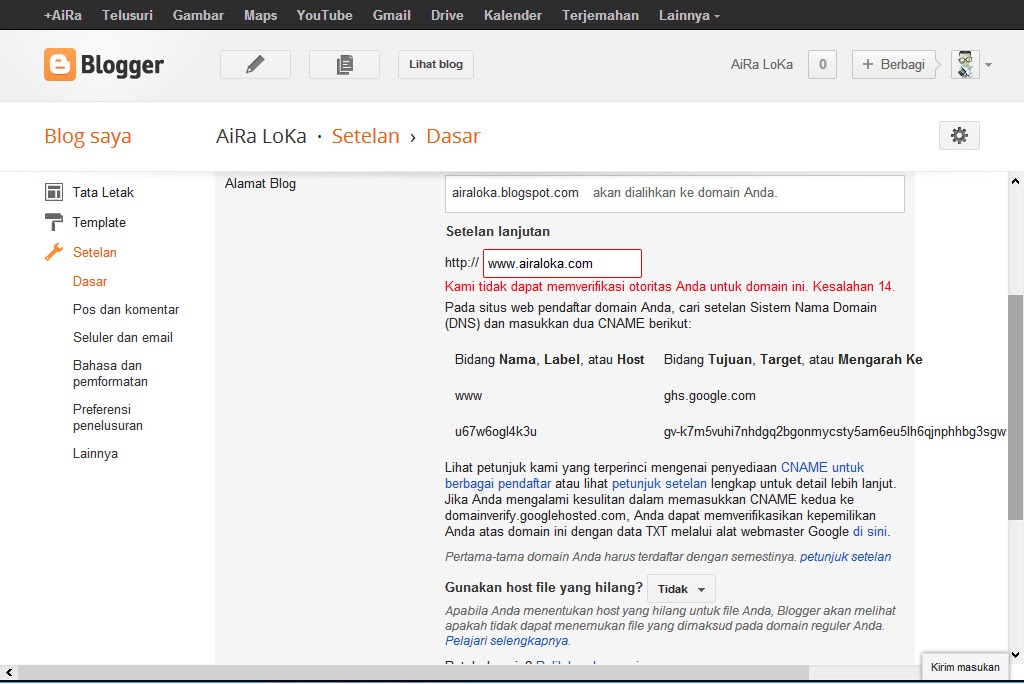Screen dimensions: 1024x684
Task: Expand the account menu arrow beside avatar
Action: coord(988,65)
